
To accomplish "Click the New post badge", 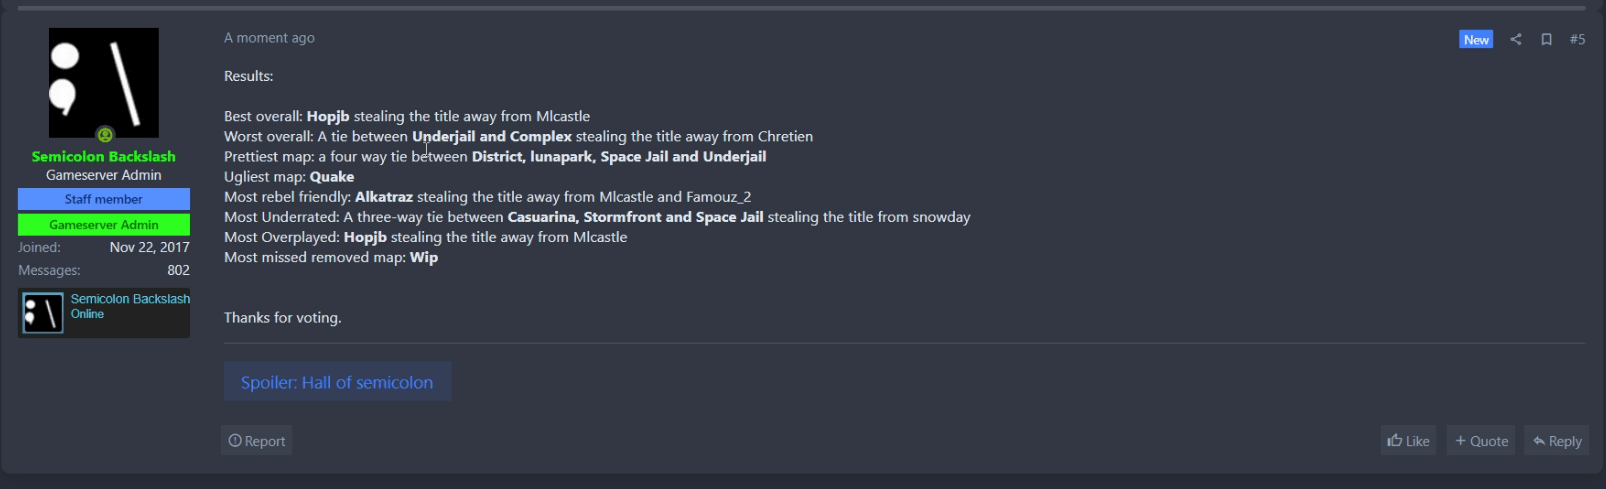I will pos(1476,39).
